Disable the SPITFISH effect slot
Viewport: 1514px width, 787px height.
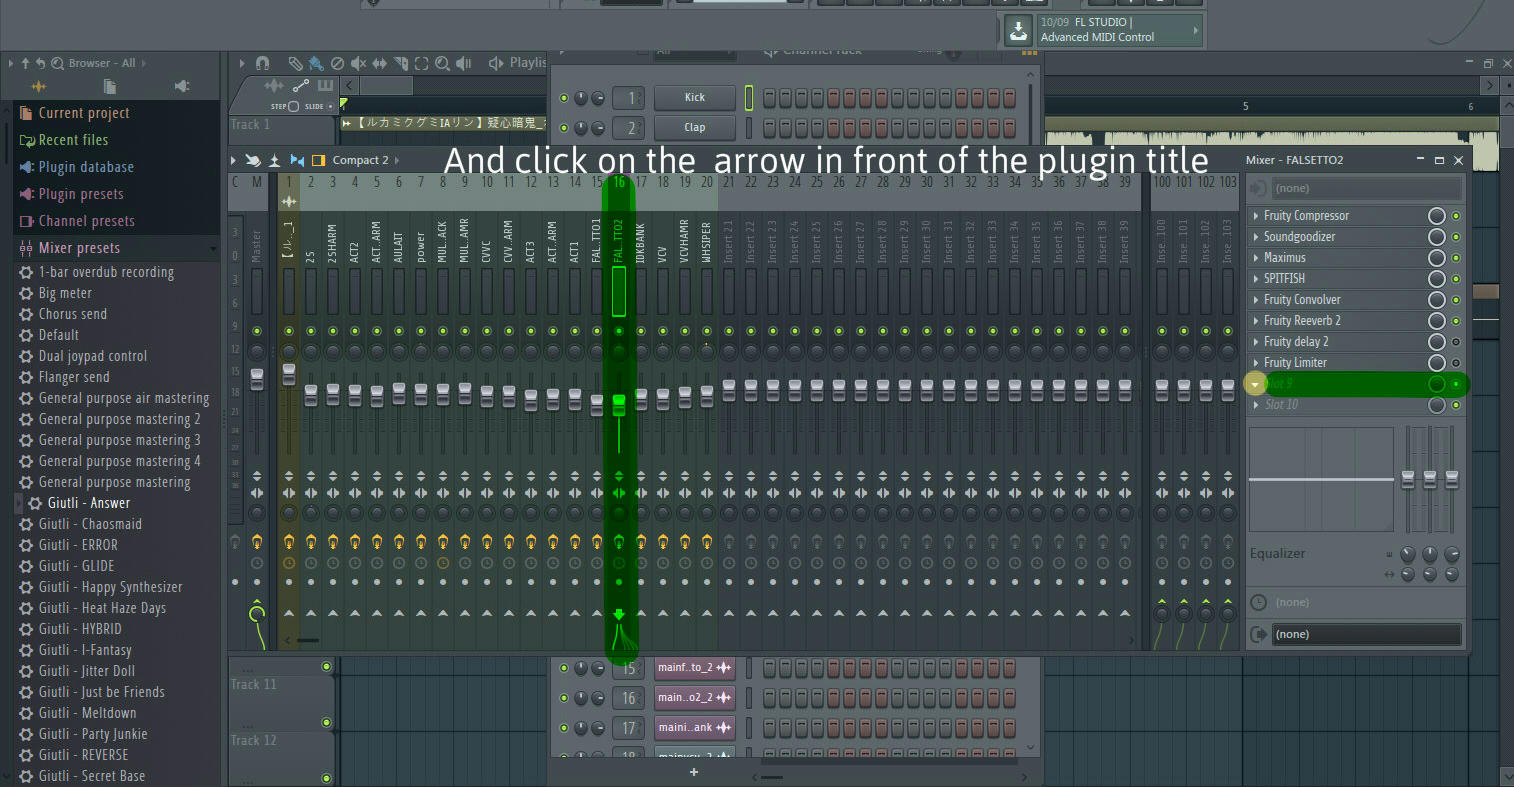1456,279
